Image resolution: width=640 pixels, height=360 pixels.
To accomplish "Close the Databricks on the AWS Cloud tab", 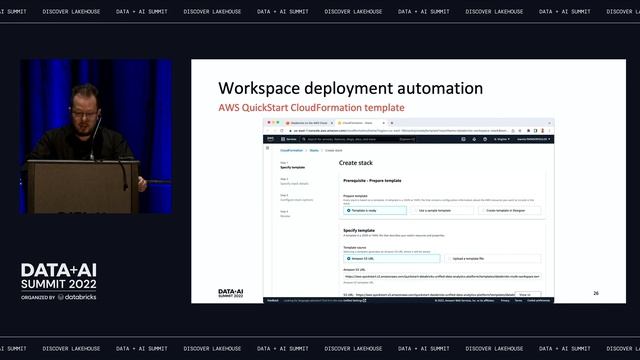I will pyautogui.click(x=332, y=123).
